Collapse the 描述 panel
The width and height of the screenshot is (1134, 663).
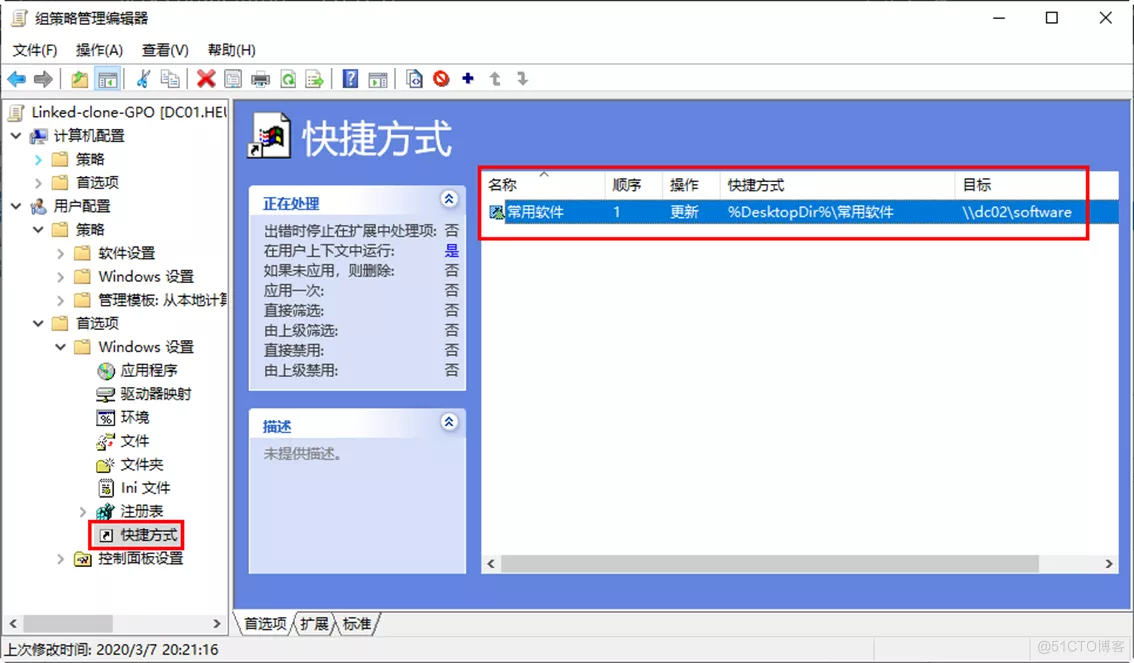tap(449, 422)
